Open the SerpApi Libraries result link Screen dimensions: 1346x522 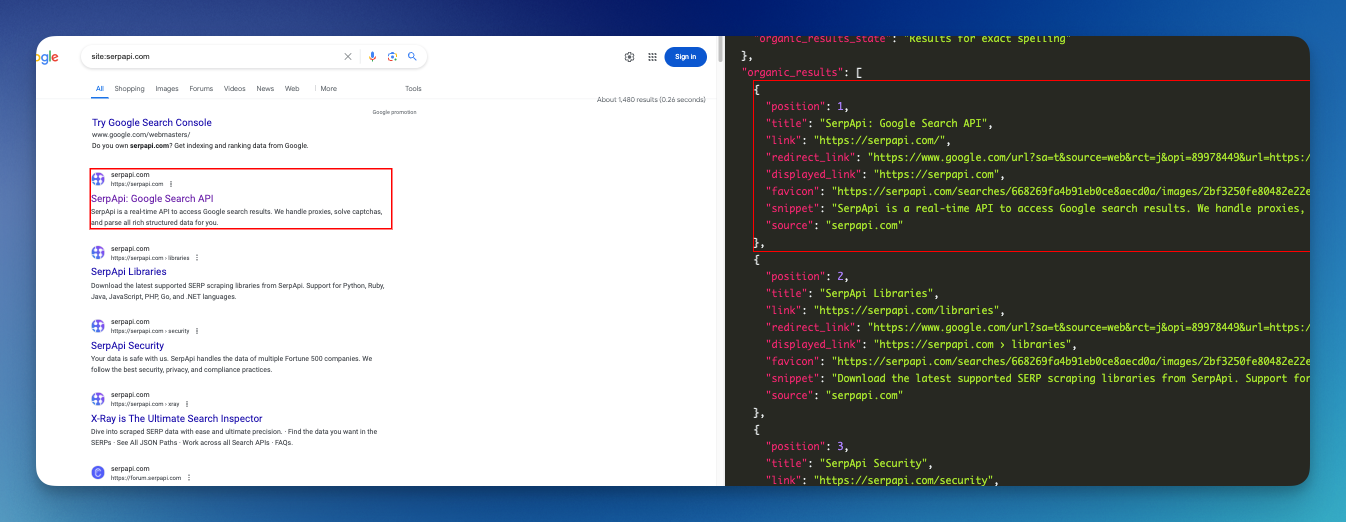129,272
